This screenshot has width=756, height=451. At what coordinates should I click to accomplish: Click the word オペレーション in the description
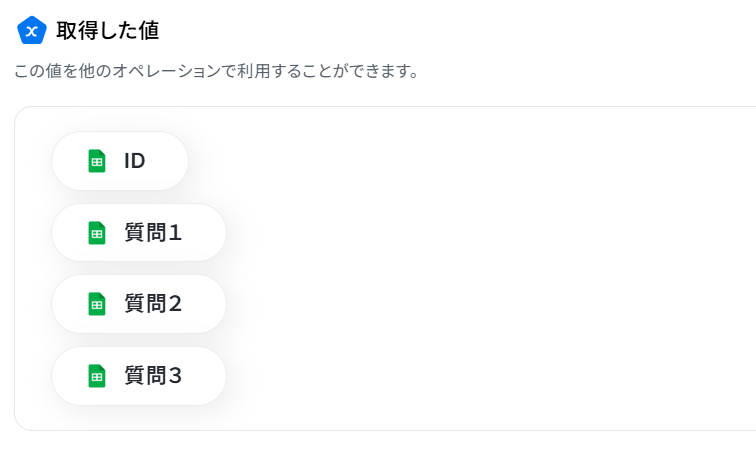[166, 71]
